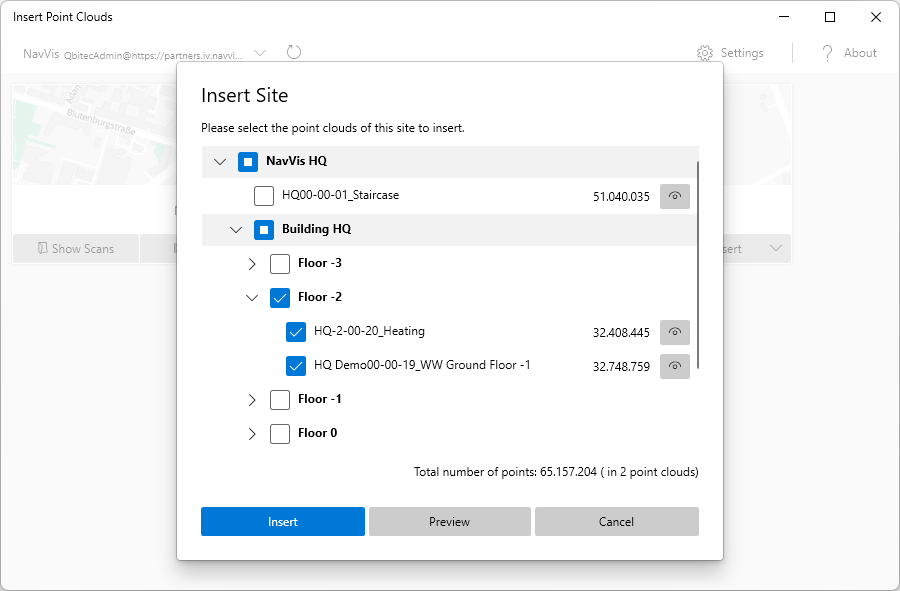The width and height of the screenshot is (900, 591).
Task: Preview HQ Demo00-00-19_WW Ground Floor -1 eye button
Action: 674,366
